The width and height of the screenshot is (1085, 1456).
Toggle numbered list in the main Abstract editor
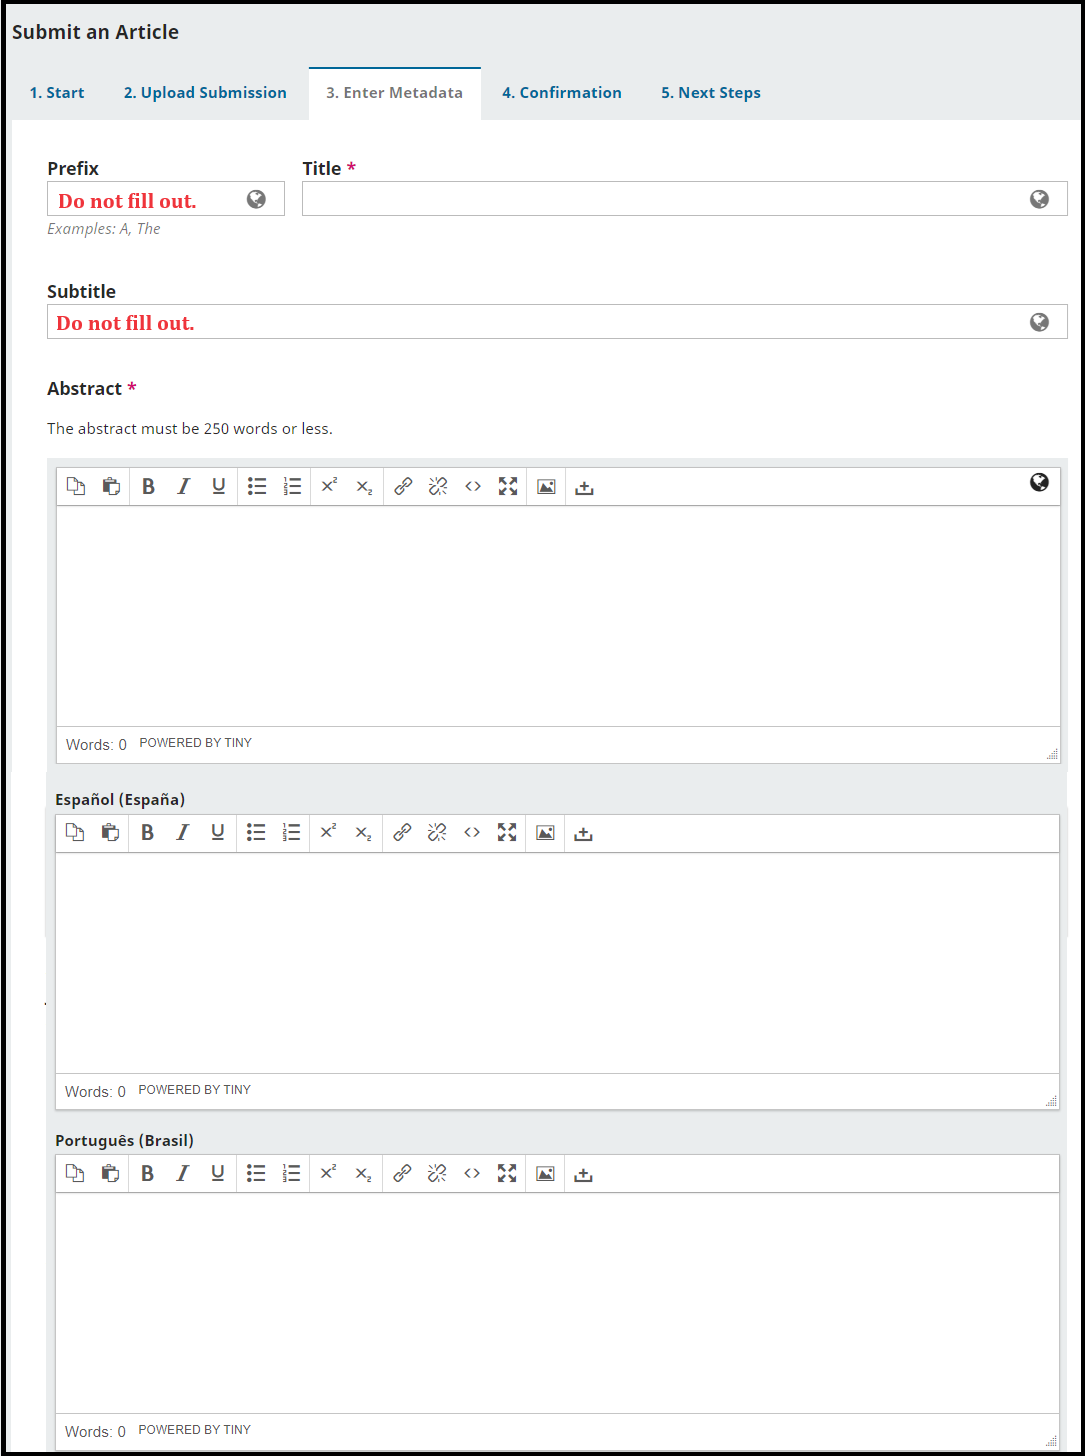[x=292, y=486]
